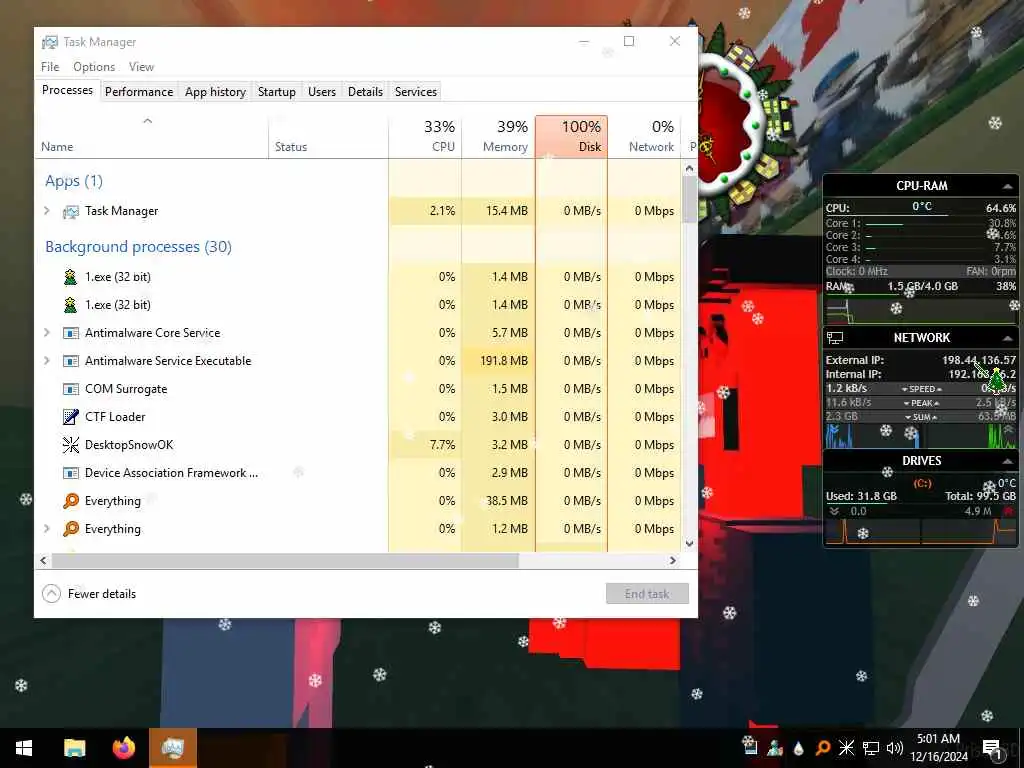Click the first Everything magnifier icon in list
This screenshot has height=768, width=1024.
pyautogui.click(x=71, y=501)
